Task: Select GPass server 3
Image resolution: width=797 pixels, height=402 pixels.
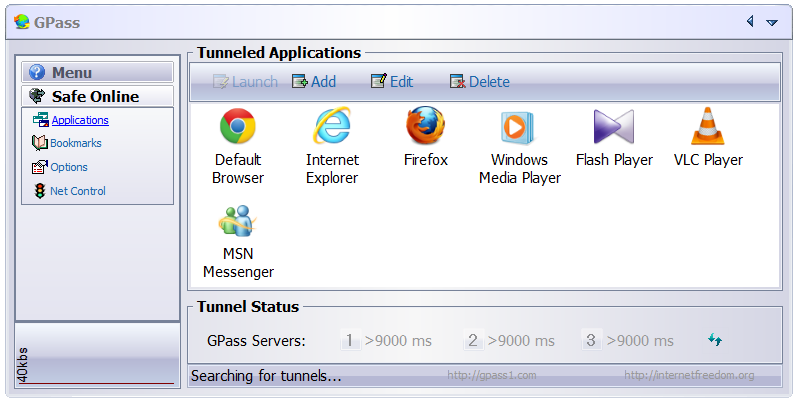Action: point(591,340)
